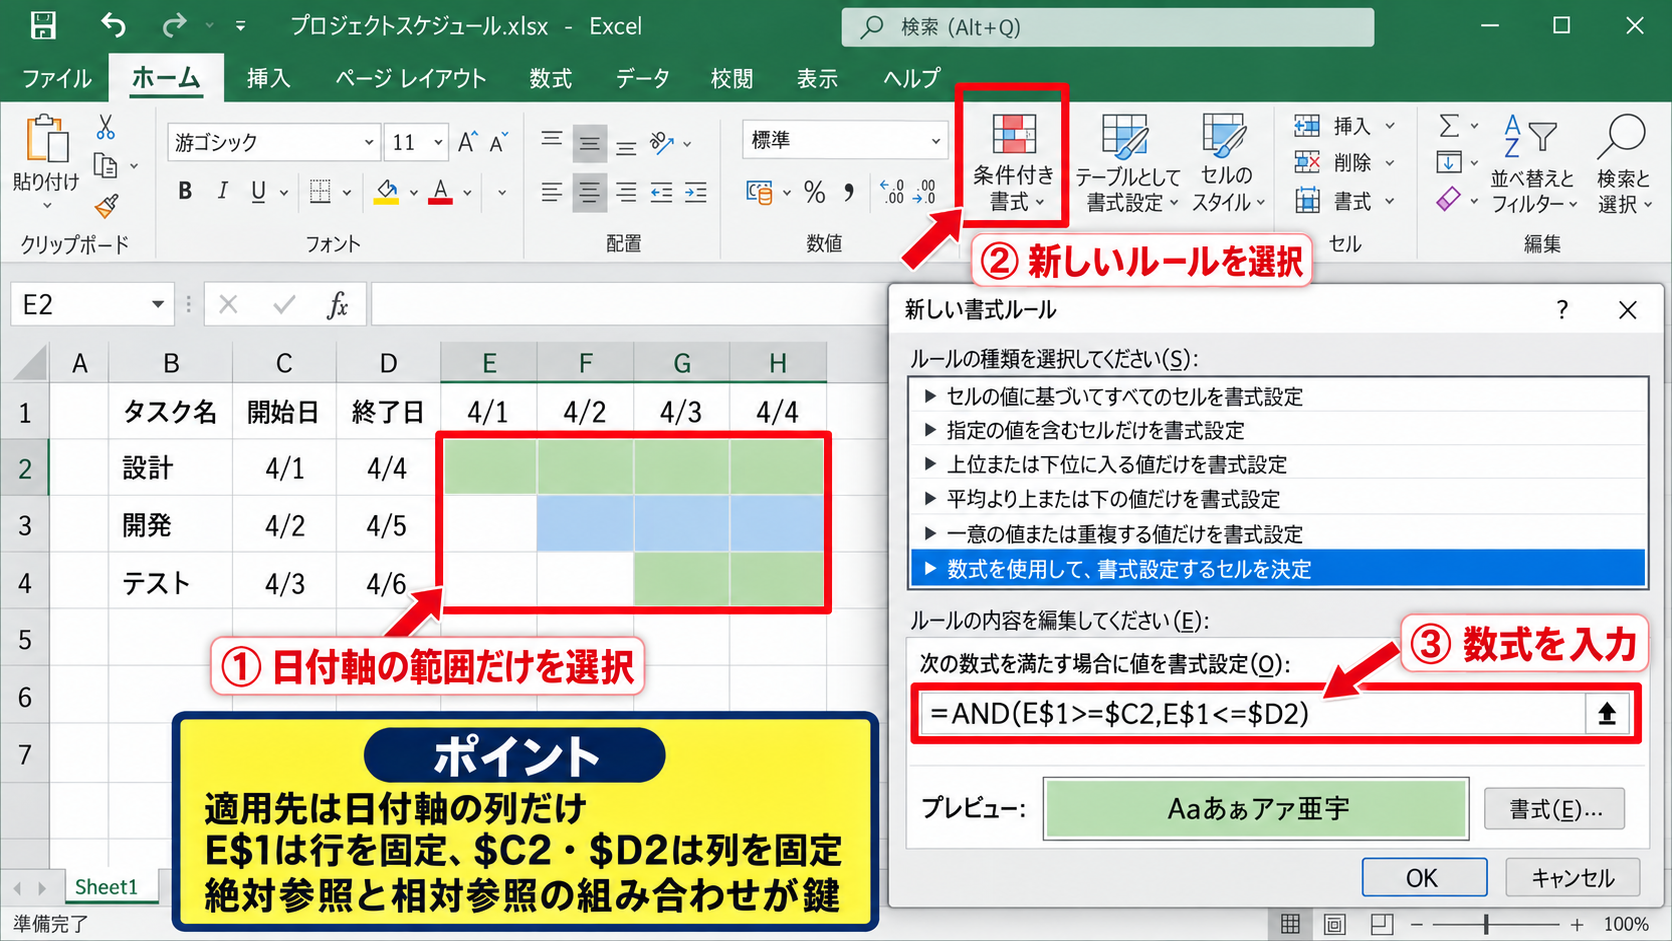Set top vertical alignment

[551, 143]
